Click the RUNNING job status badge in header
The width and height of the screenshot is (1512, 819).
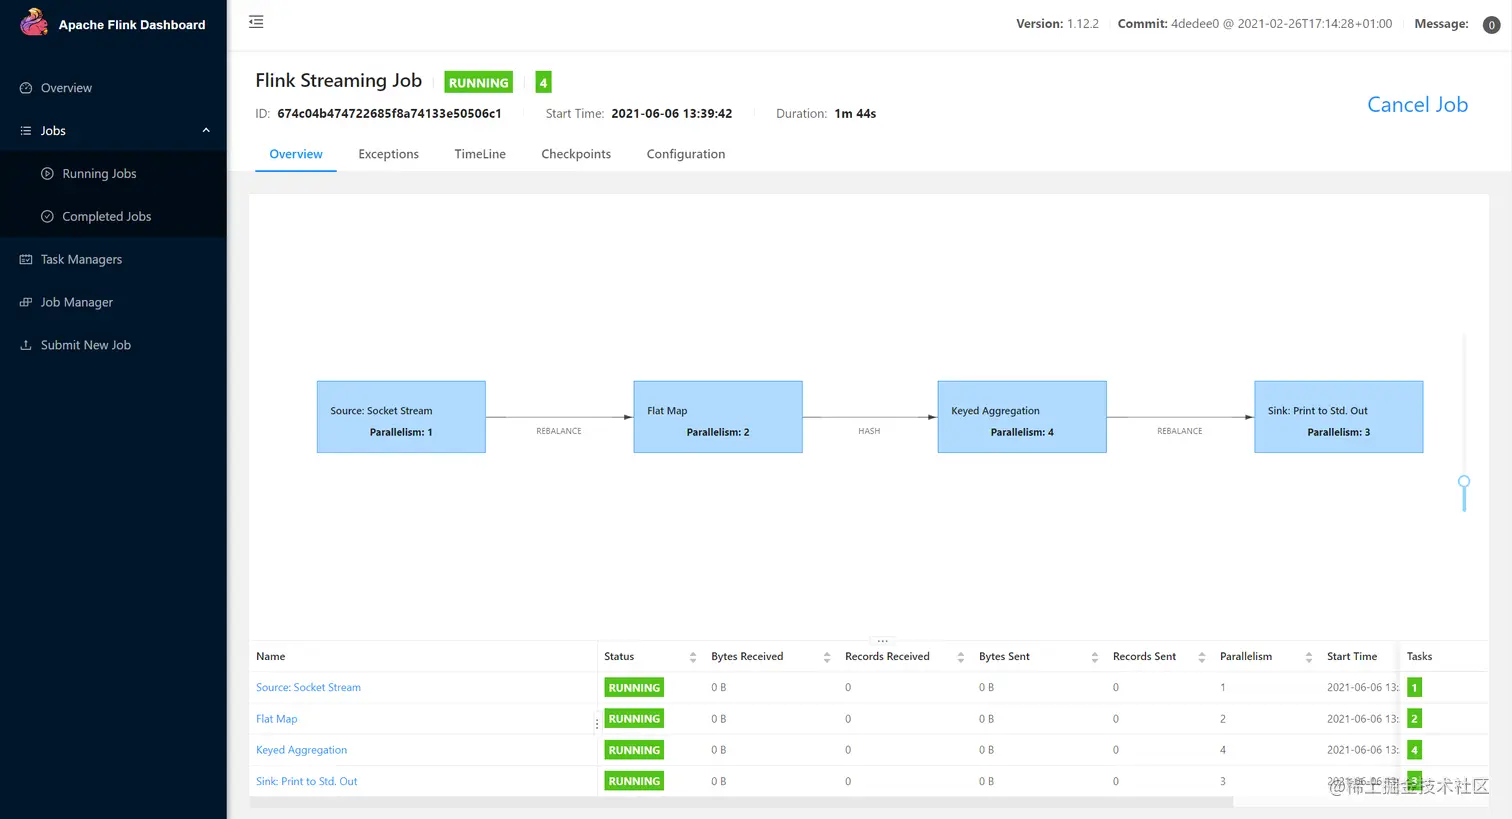(x=478, y=83)
